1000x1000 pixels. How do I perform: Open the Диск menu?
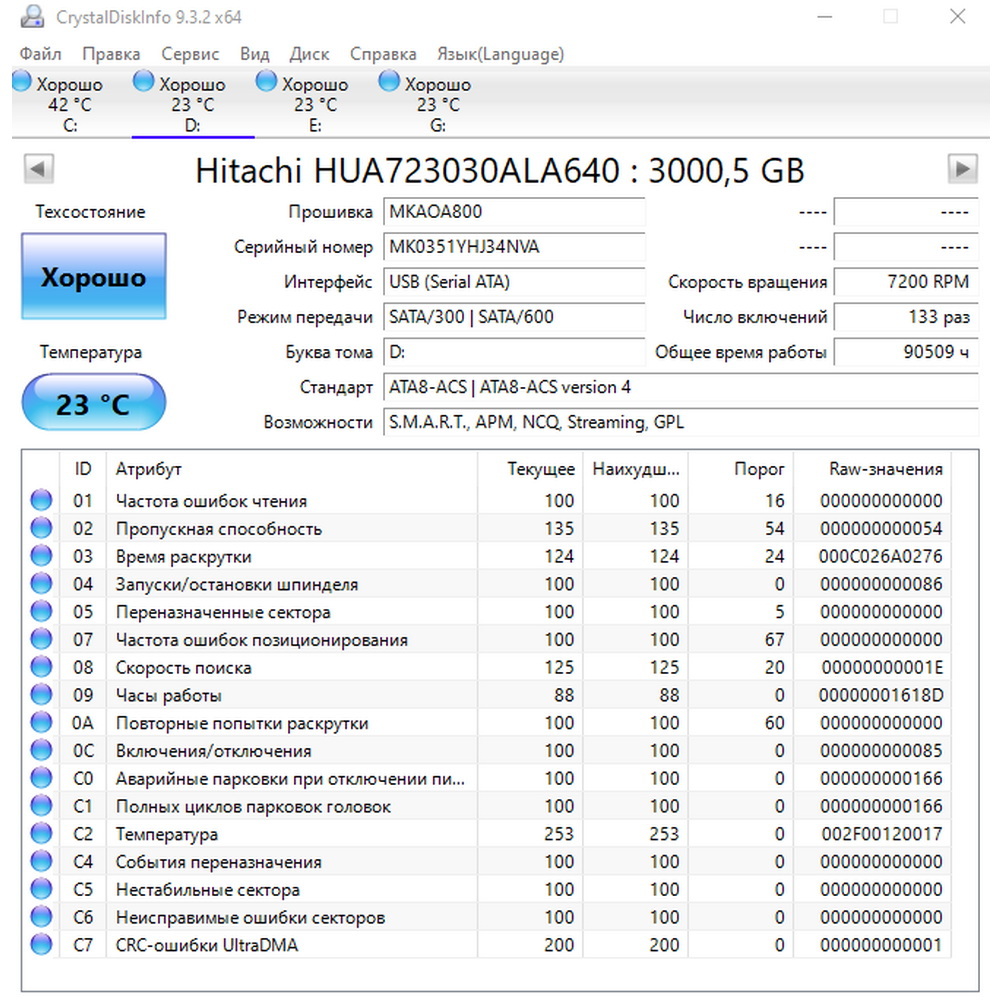coord(309,54)
